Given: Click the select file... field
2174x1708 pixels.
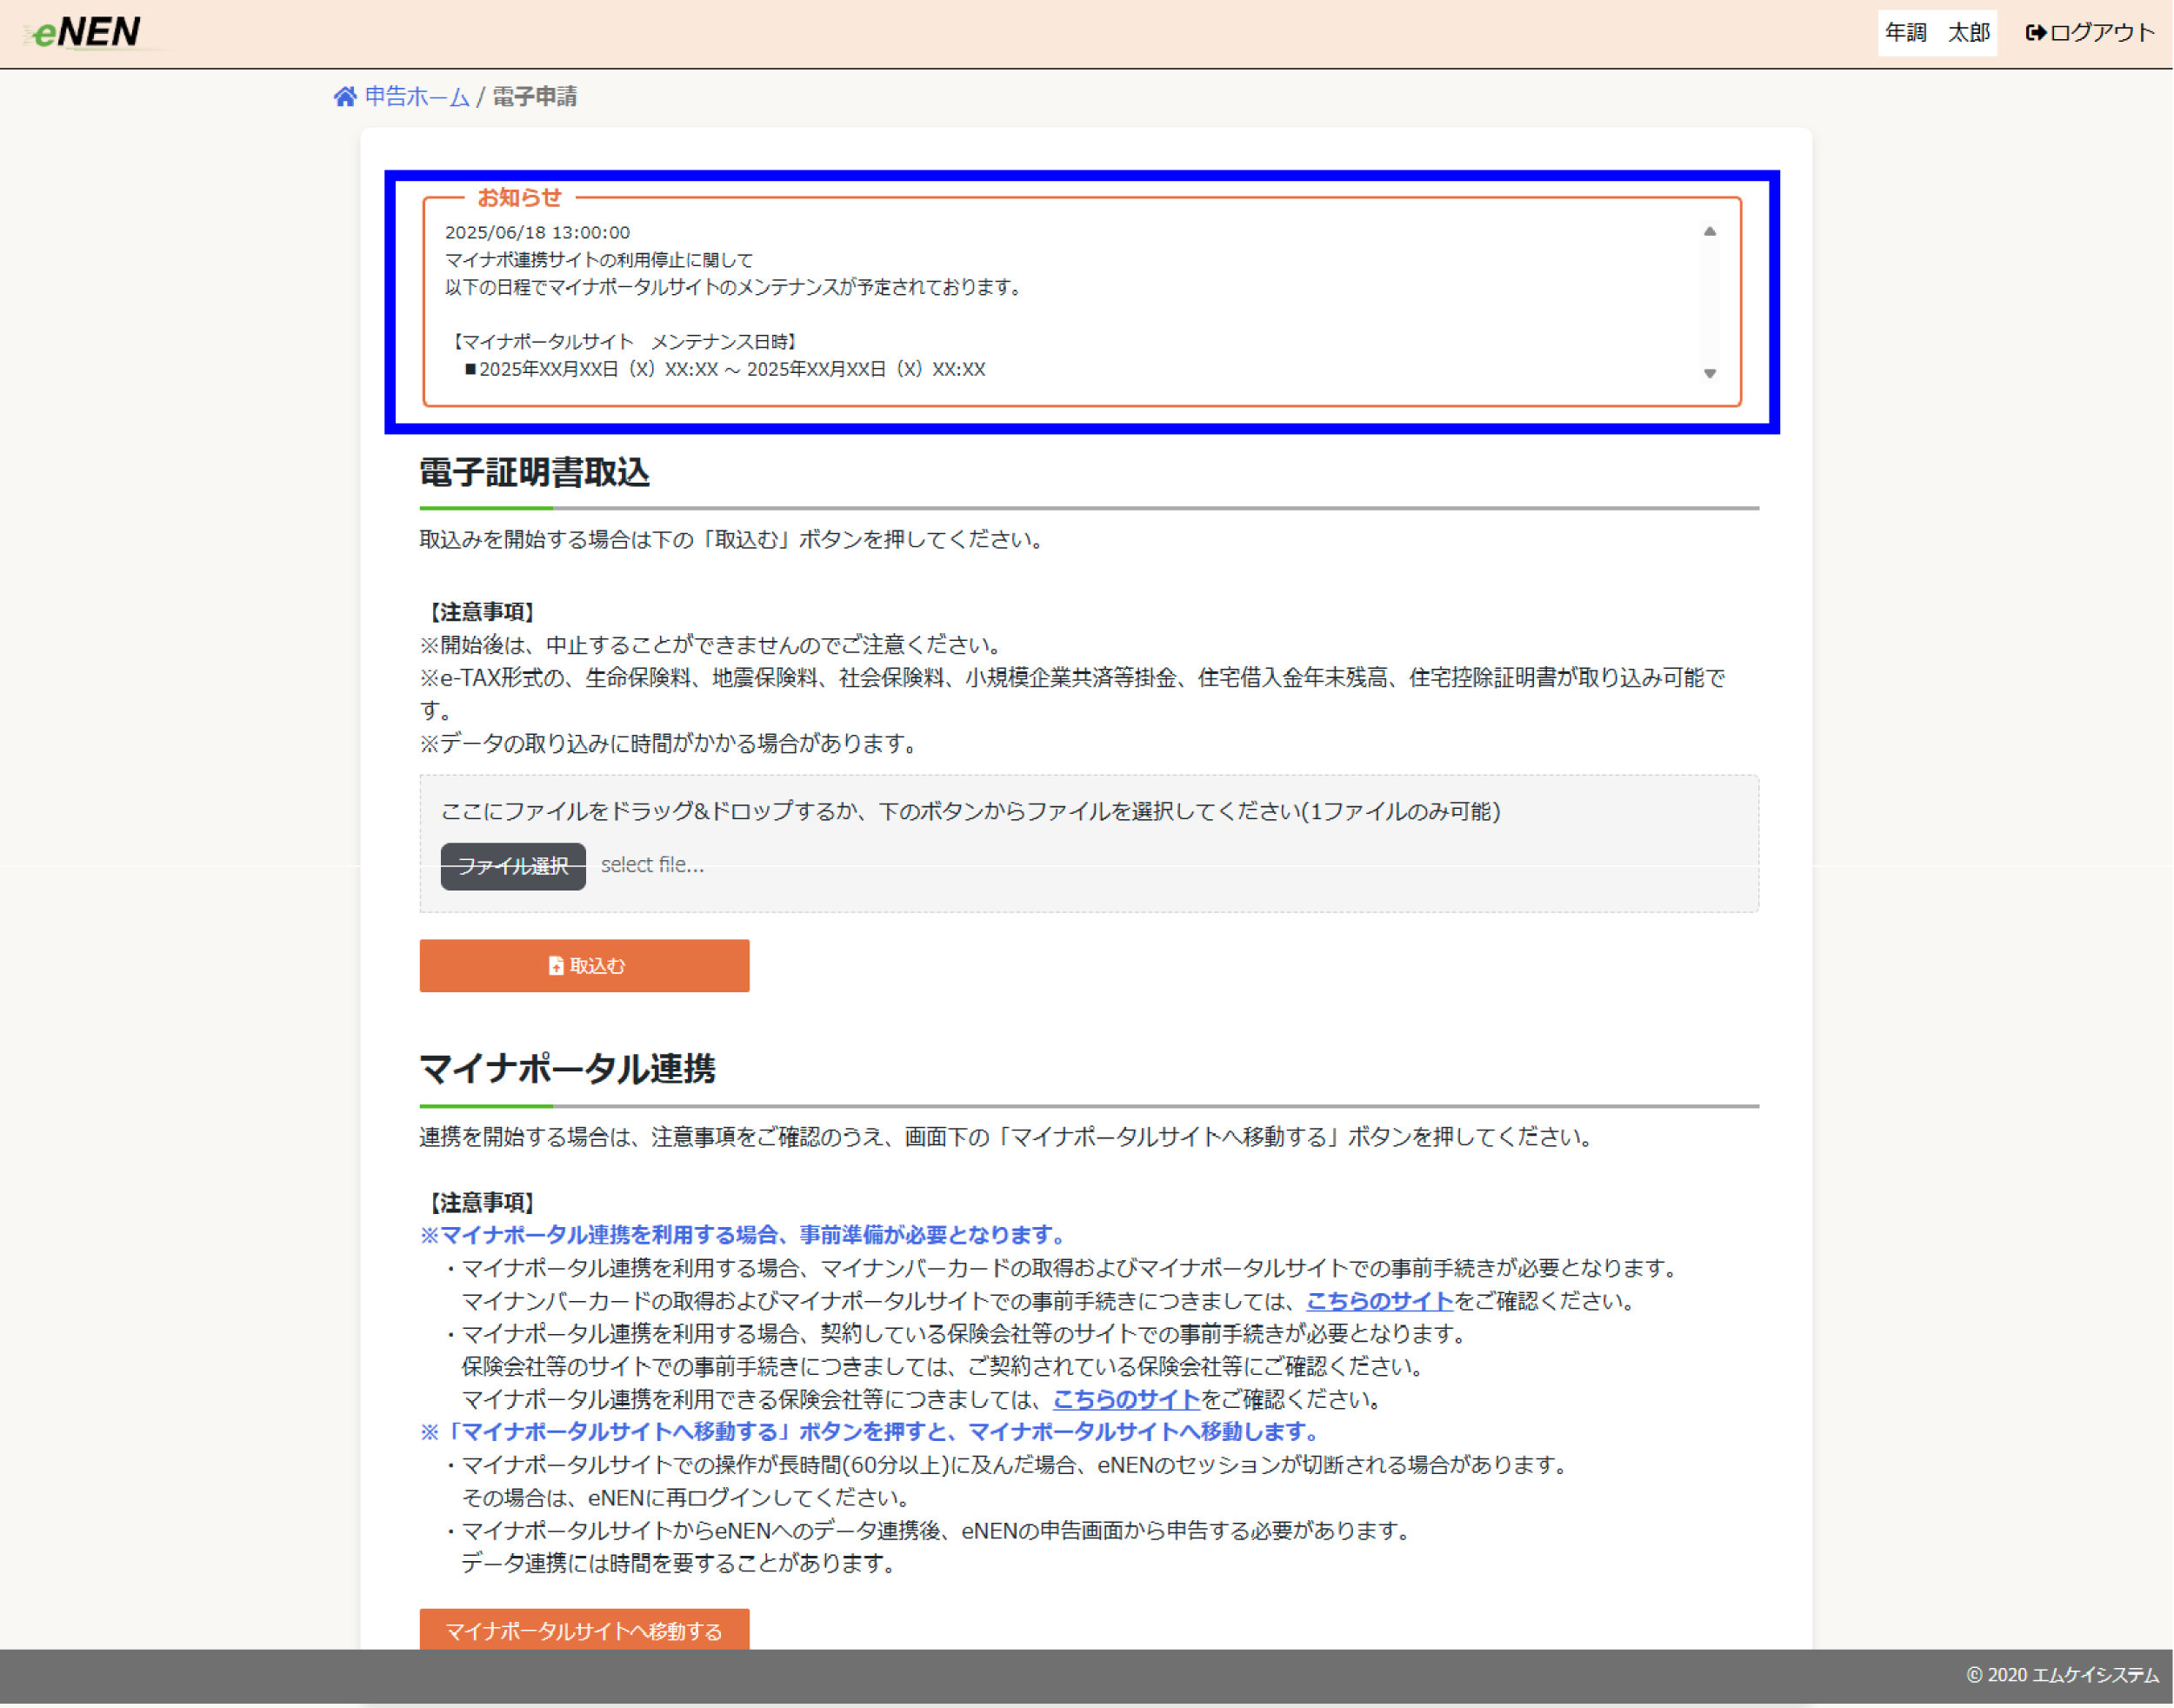Looking at the screenshot, I should tap(652, 865).
